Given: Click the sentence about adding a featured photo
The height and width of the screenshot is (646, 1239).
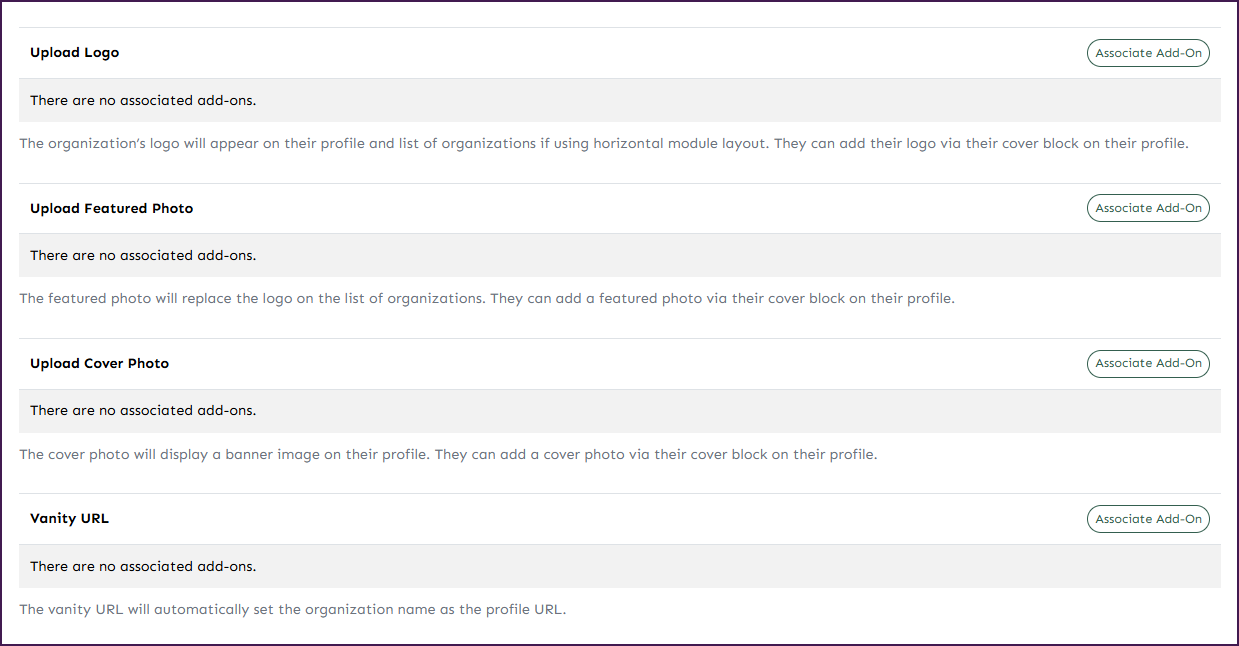Looking at the screenshot, I should [x=720, y=299].
